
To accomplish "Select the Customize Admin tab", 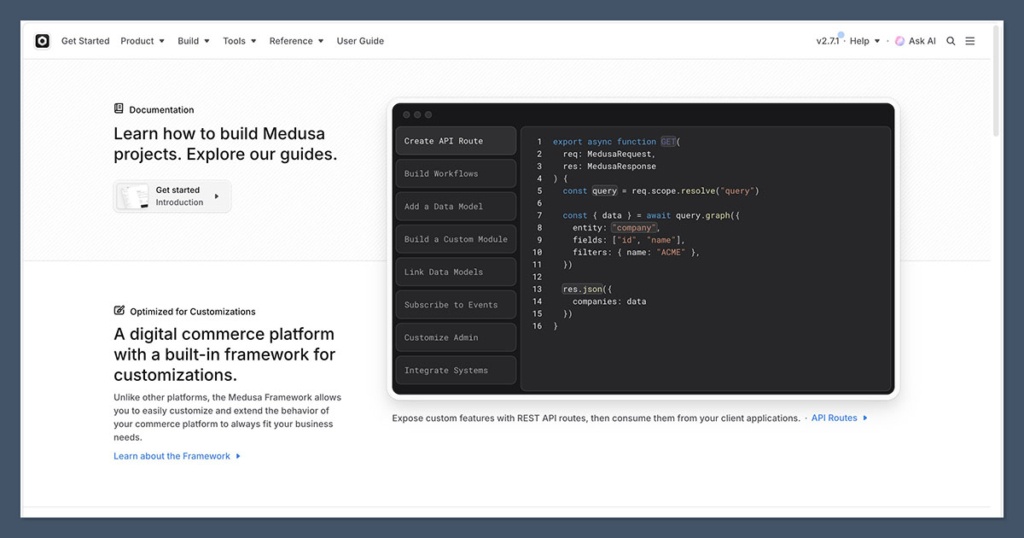I will [x=456, y=338].
